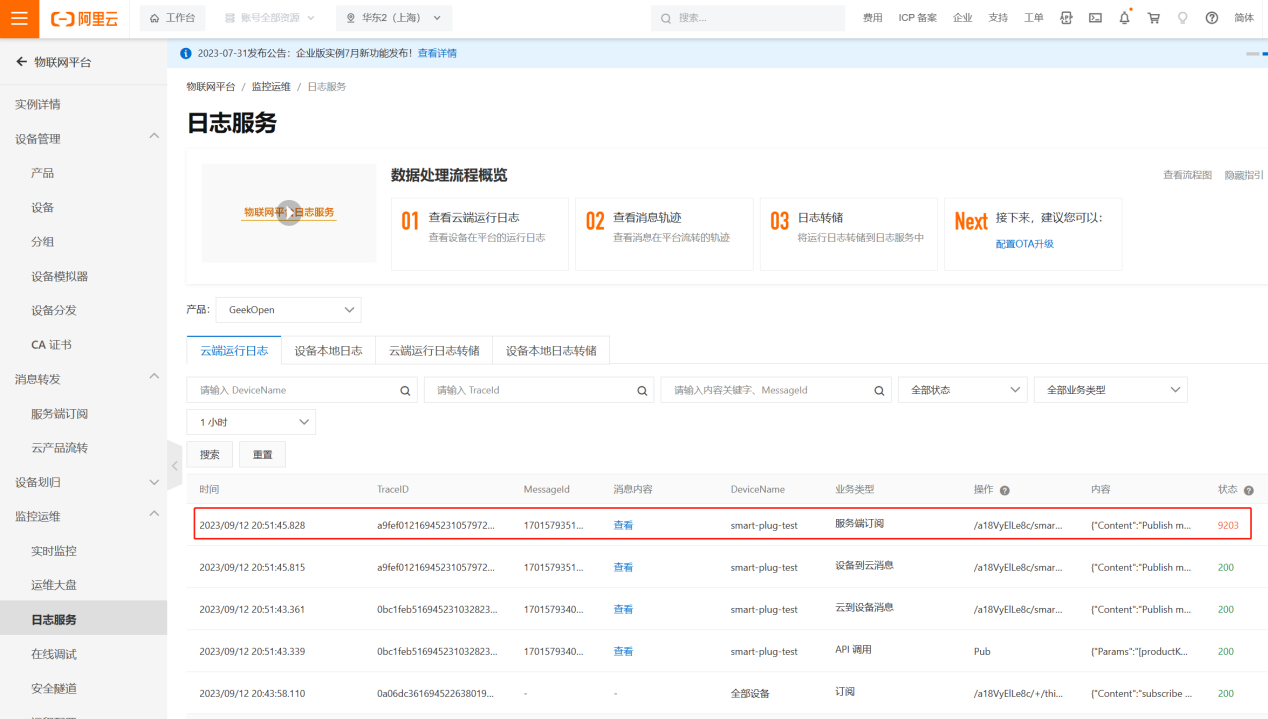Collapse the 设备管理 sidebar section
Screen dimensions: 1268x719
[x=154, y=136]
